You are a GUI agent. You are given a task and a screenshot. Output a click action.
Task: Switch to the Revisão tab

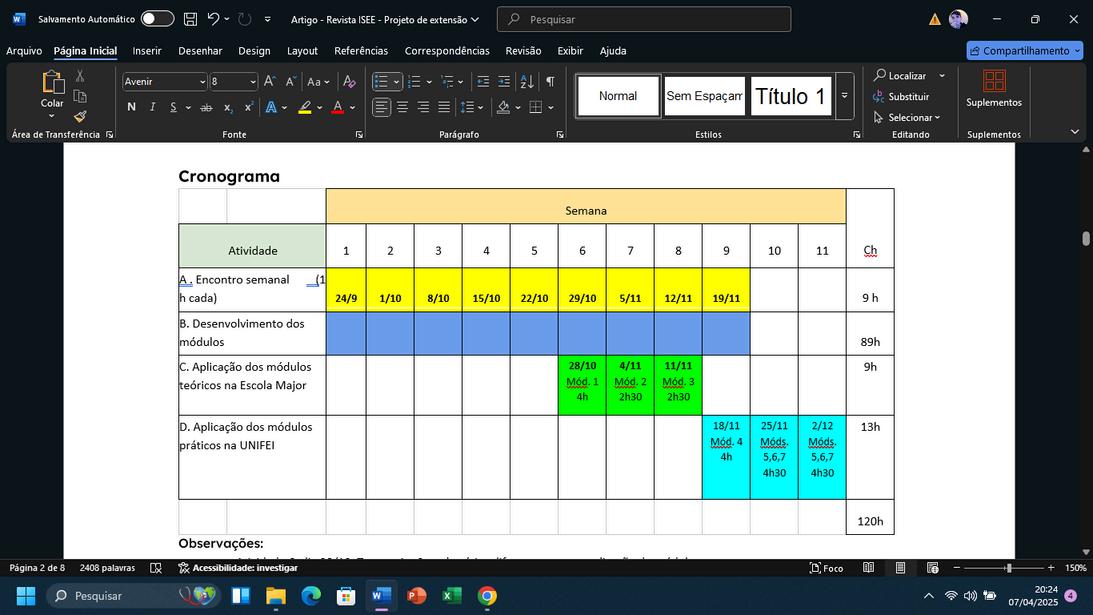[x=523, y=51]
